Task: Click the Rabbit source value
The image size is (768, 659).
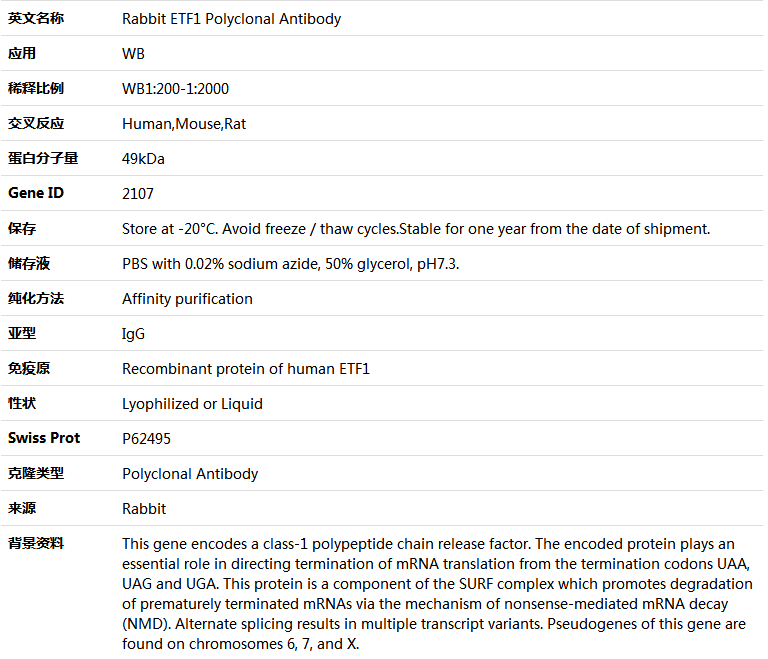Action: [144, 509]
